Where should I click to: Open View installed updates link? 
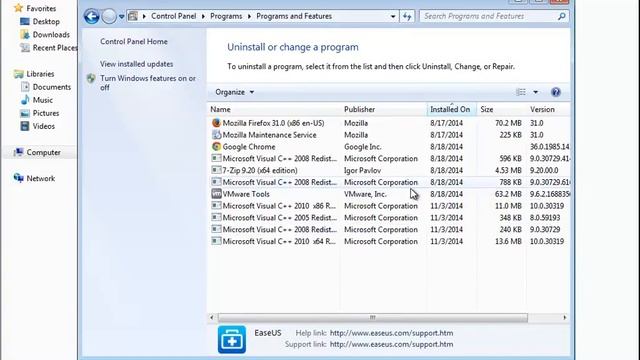(x=136, y=64)
